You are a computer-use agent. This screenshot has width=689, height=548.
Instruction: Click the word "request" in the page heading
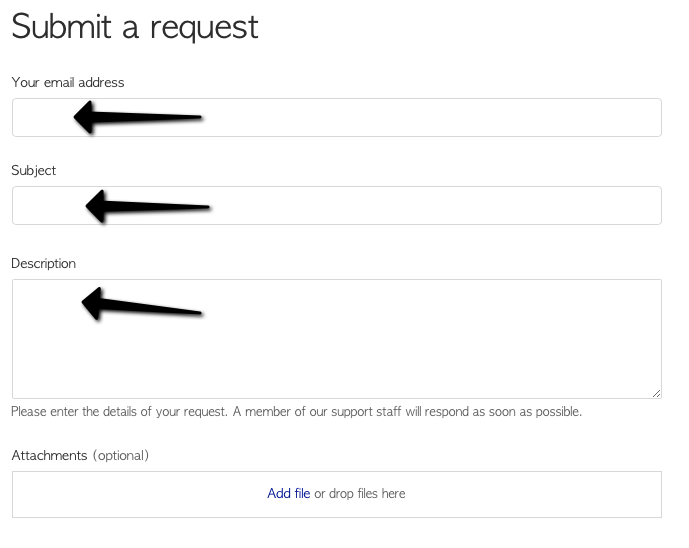coord(204,28)
